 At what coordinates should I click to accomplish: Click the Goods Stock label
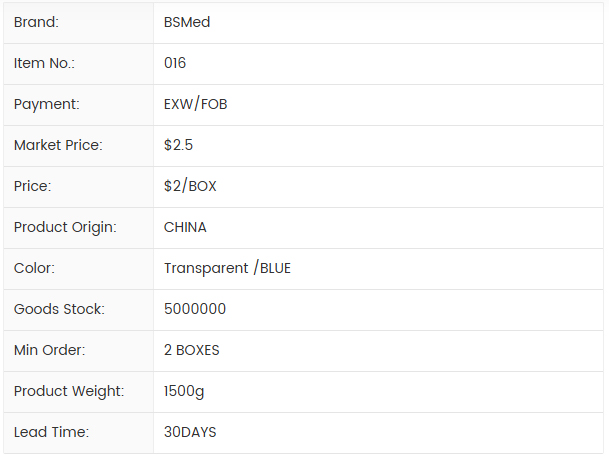pos(59,309)
